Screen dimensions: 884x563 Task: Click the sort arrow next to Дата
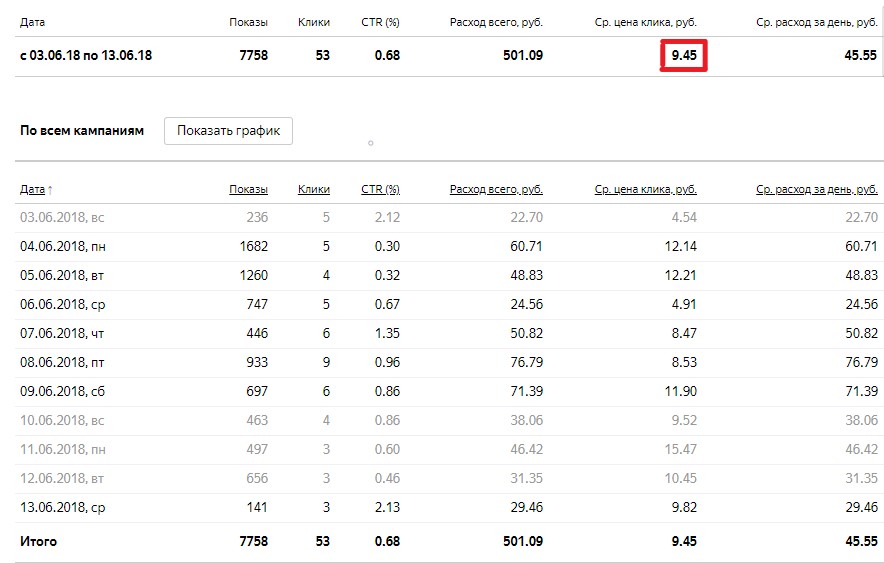click(50, 190)
